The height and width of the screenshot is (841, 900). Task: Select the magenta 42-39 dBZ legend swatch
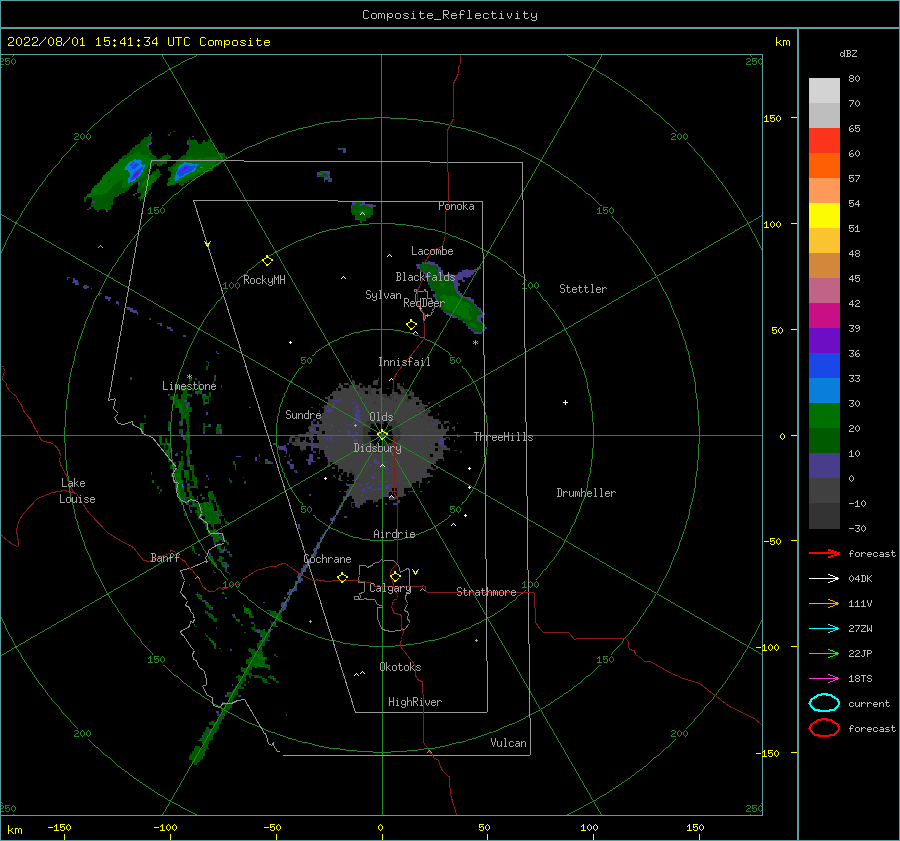(824, 316)
